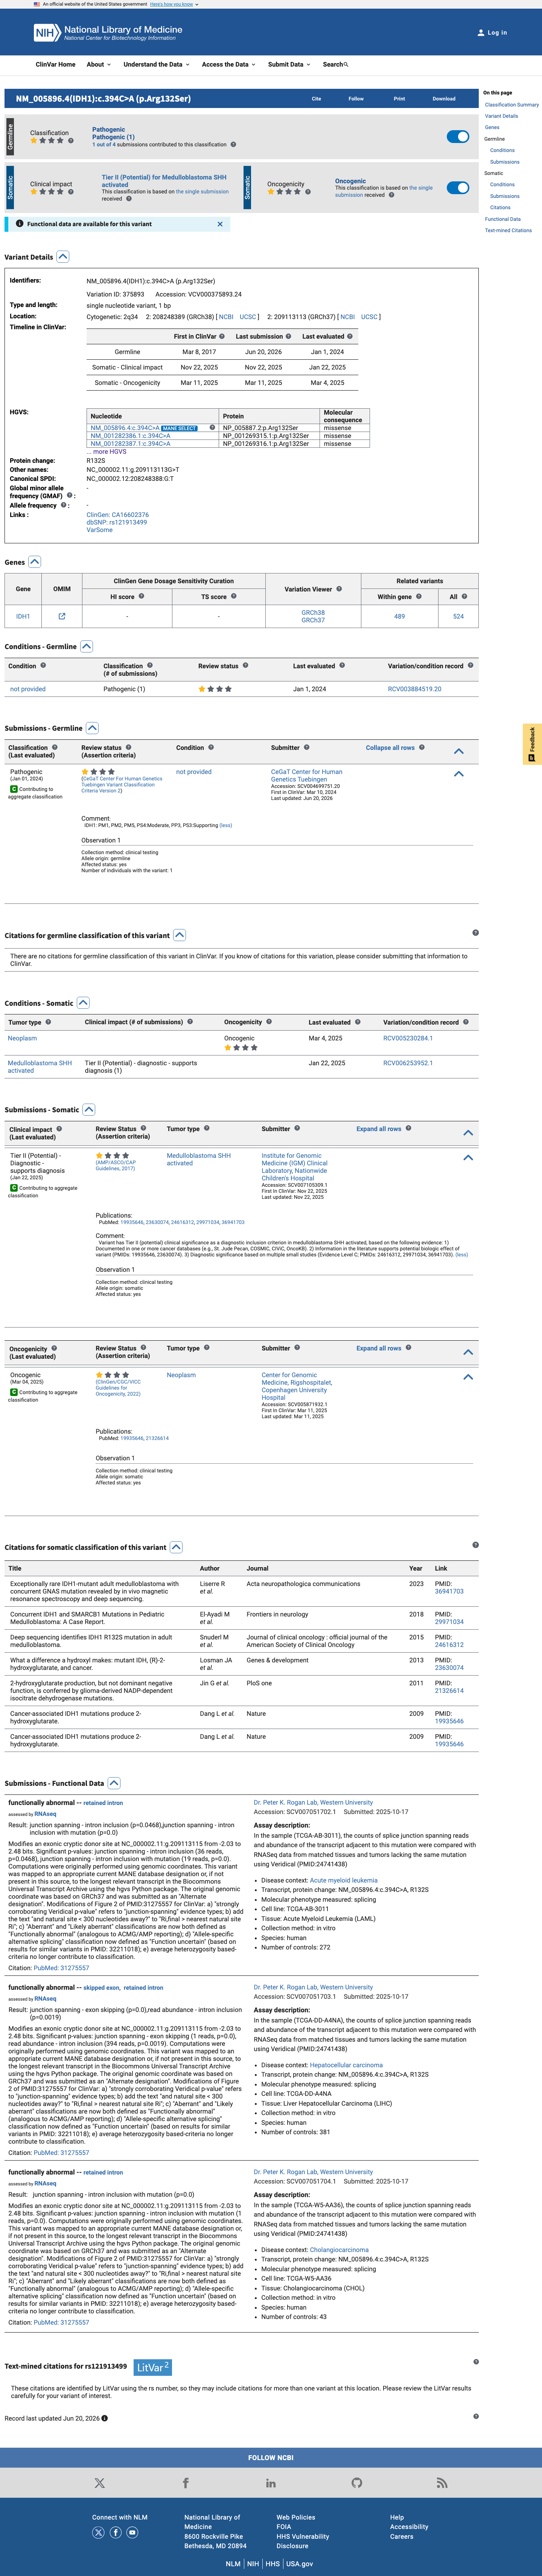Open PMID 36941703 citation link
Image resolution: width=542 pixels, height=2576 pixels.
pyautogui.click(x=449, y=1591)
